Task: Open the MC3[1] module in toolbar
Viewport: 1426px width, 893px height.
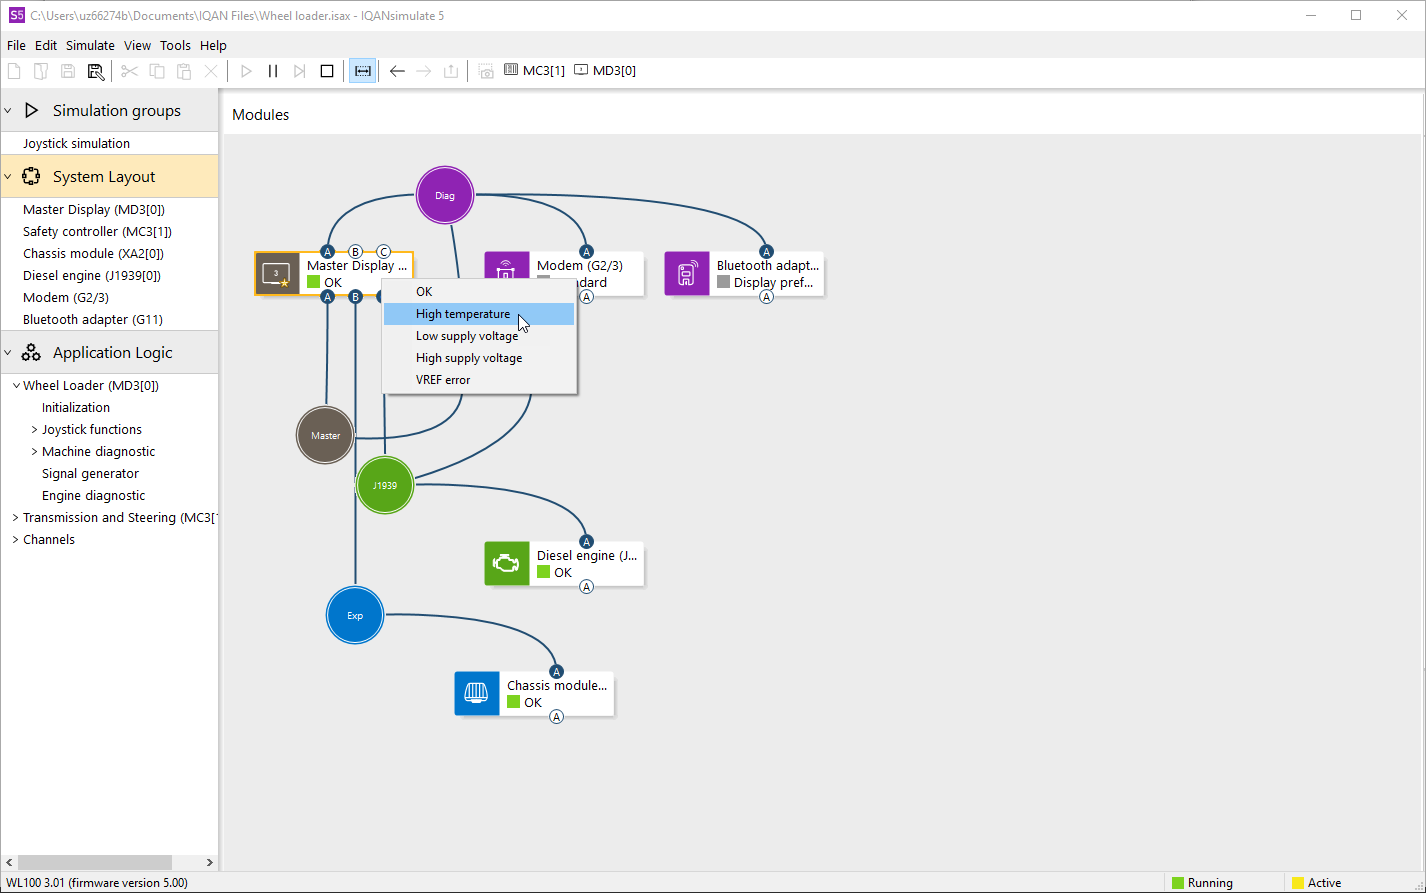Action: [x=535, y=71]
